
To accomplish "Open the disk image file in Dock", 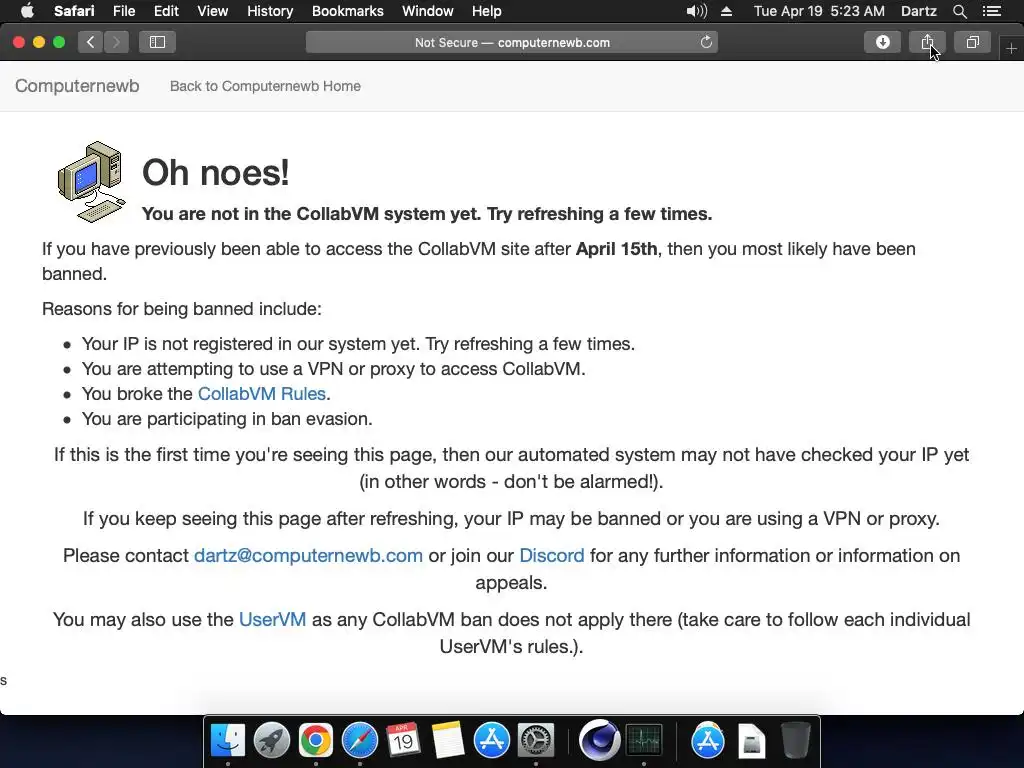I will pyautogui.click(x=752, y=741).
